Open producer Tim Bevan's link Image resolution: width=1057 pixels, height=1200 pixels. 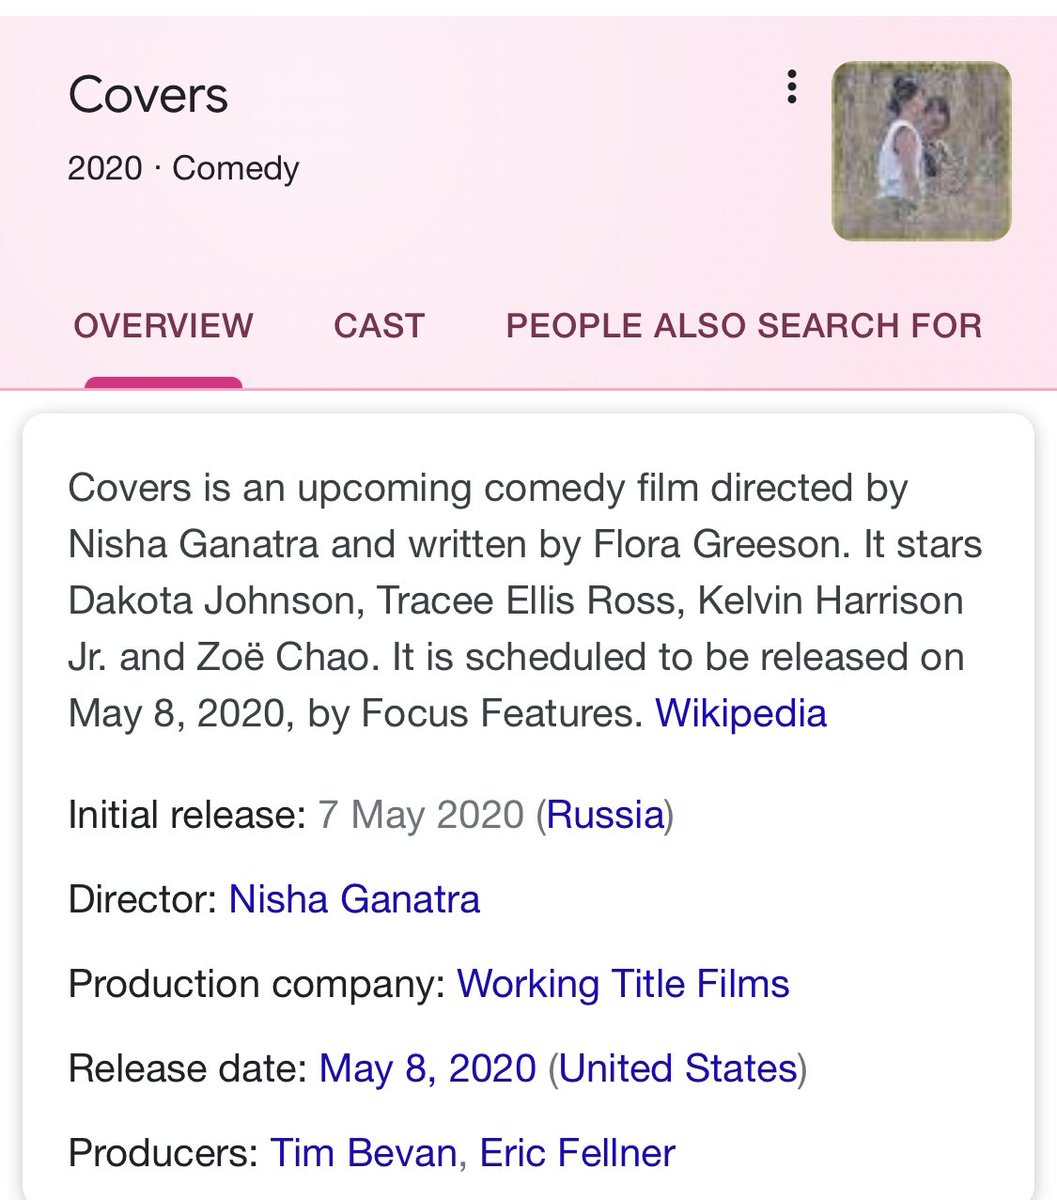coord(364,1153)
